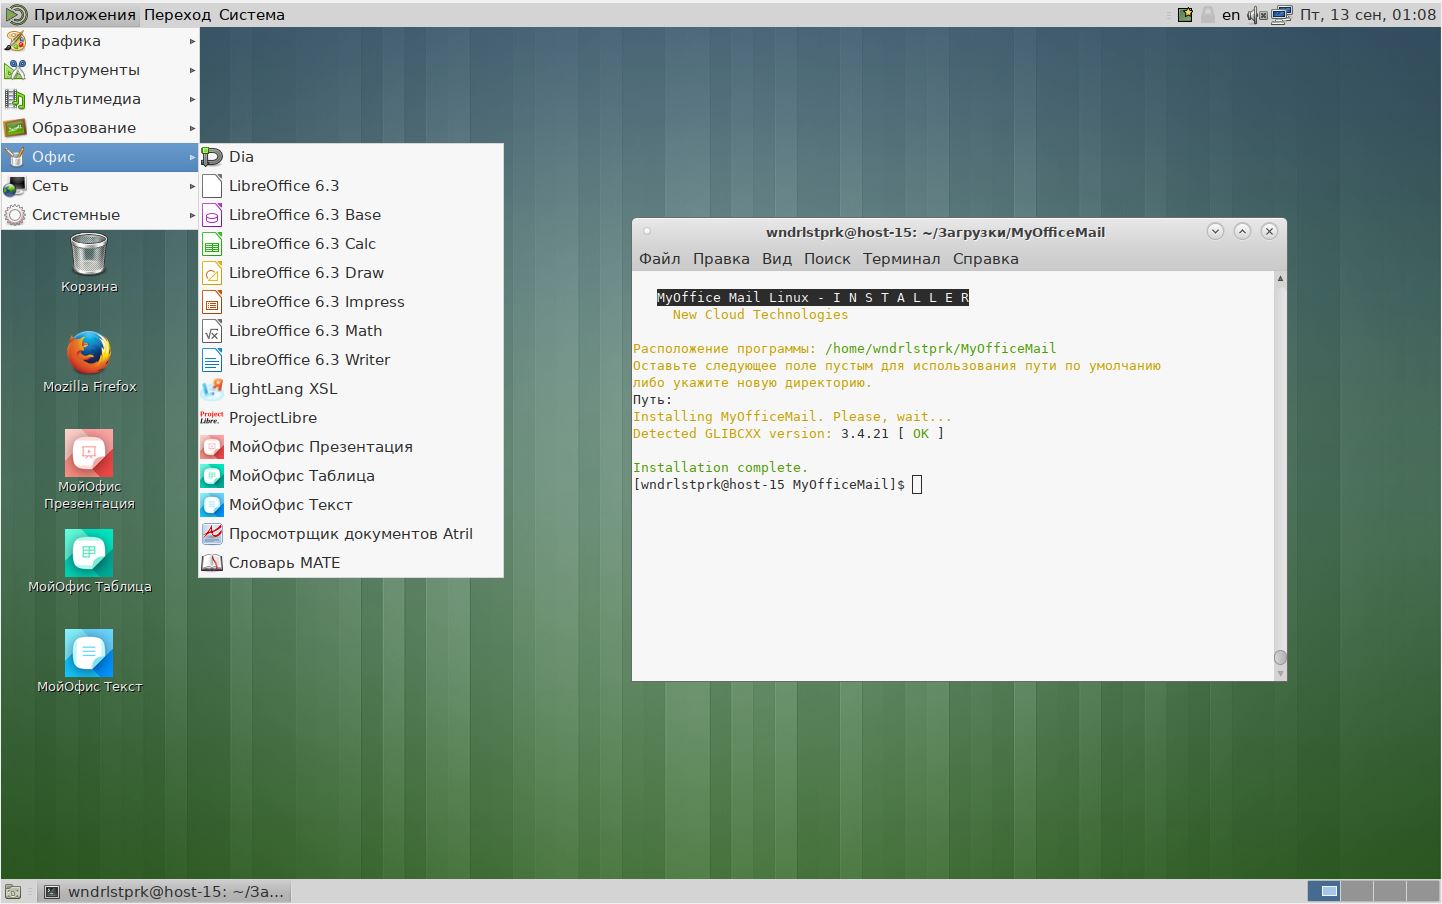1442x904 pixels.
Task: Switch to the first workspace
Action: (x=1324, y=891)
